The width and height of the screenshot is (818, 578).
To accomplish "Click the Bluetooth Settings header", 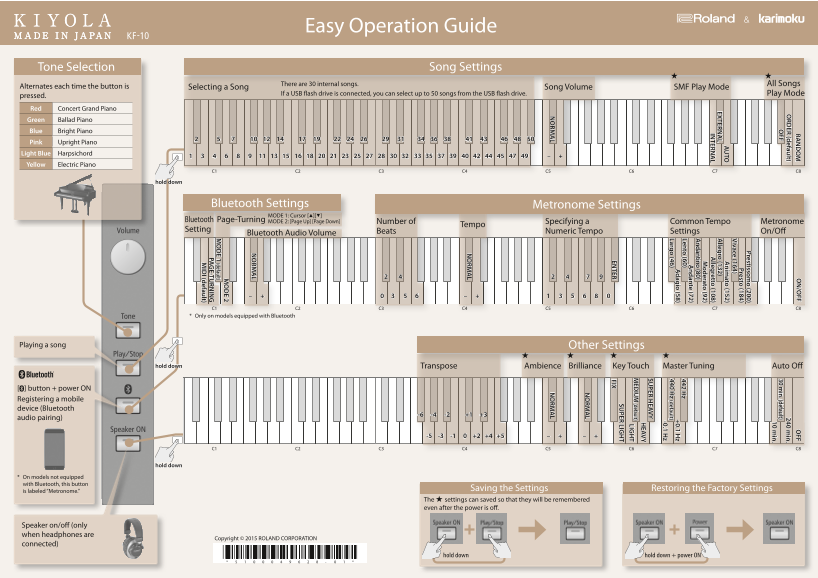I will tap(262, 203).
